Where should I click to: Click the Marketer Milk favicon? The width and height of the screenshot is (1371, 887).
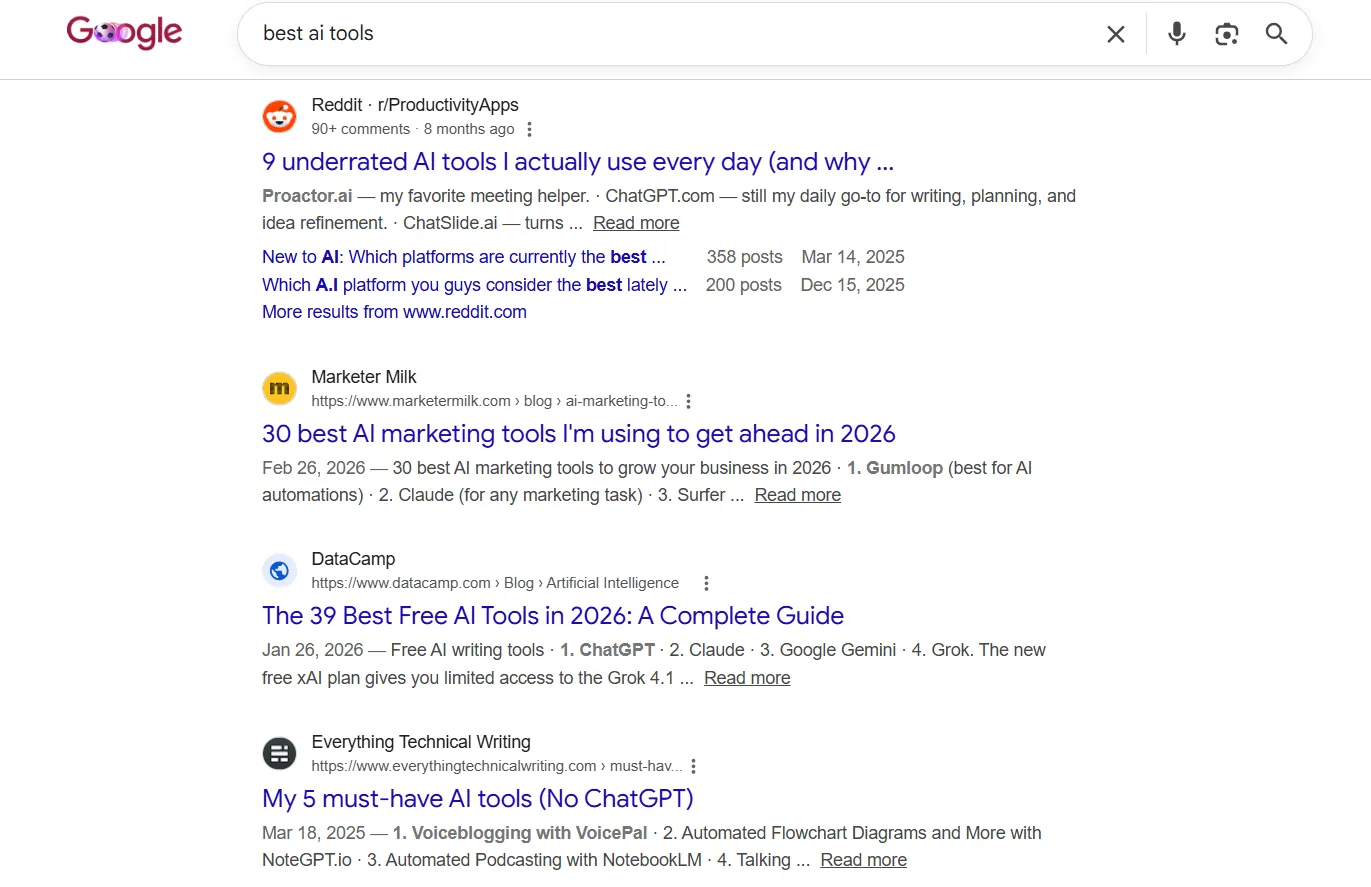280,388
